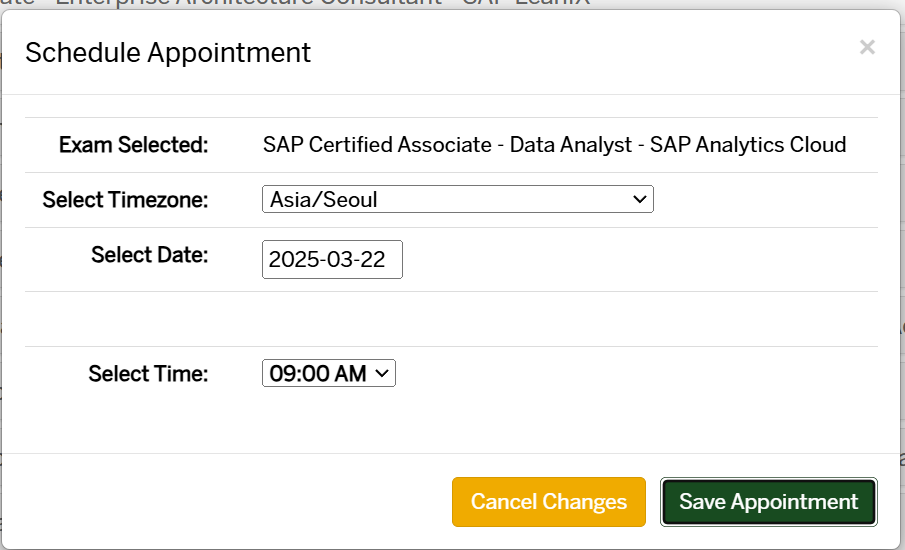Click the Exam Selected label

(133, 145)
